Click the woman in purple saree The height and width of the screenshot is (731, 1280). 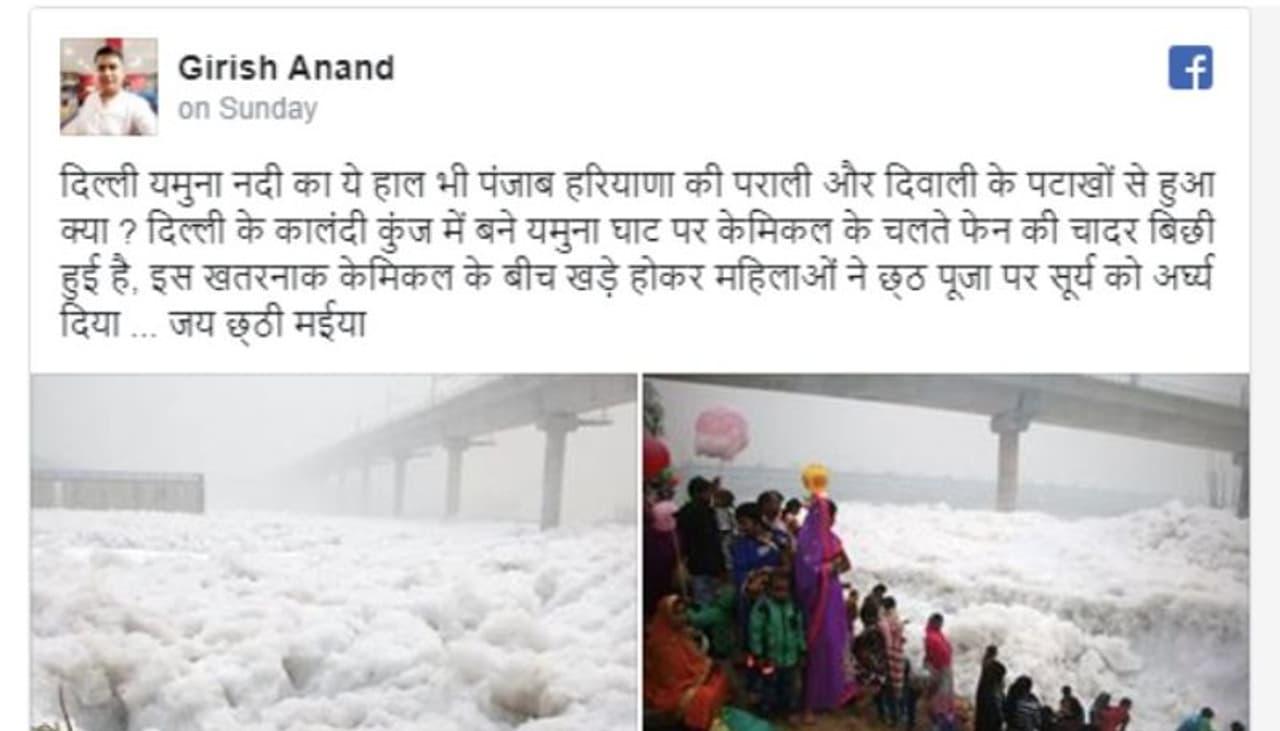click(x=822, y=600)
